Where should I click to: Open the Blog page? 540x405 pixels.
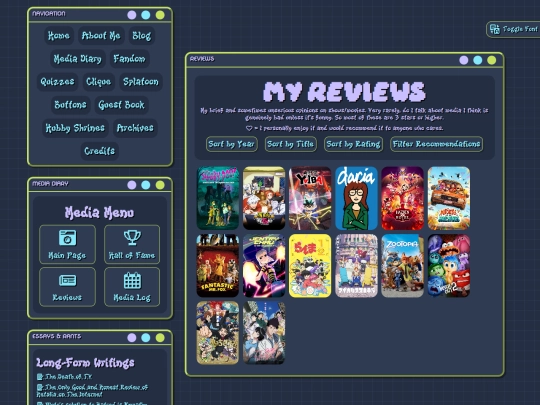[x=142, y=35]
